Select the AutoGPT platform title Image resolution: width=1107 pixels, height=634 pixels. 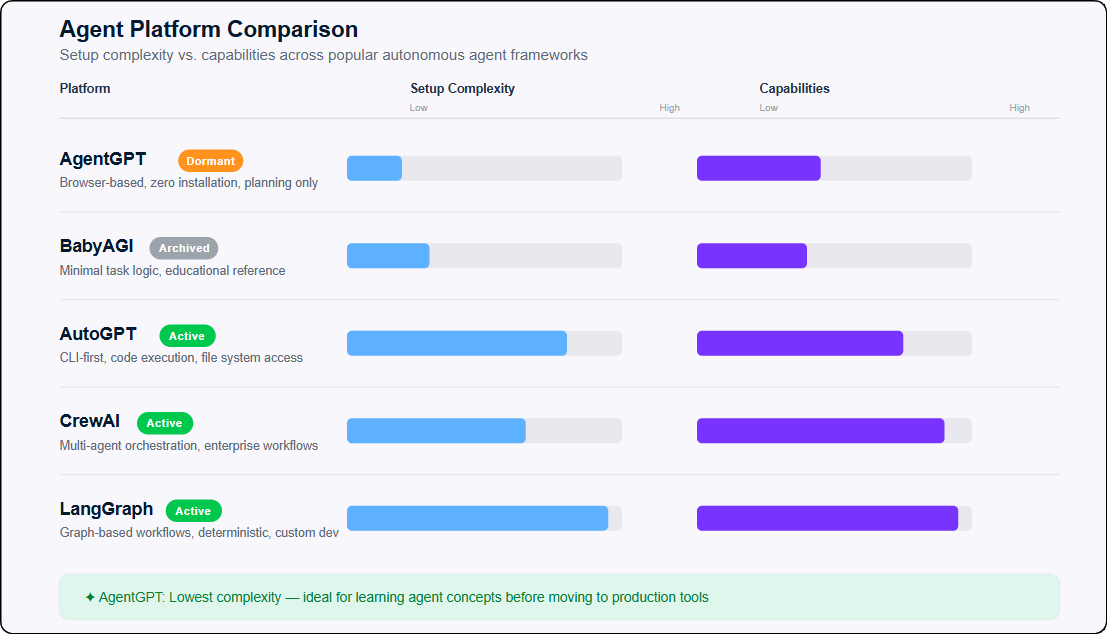pos(98,334)
